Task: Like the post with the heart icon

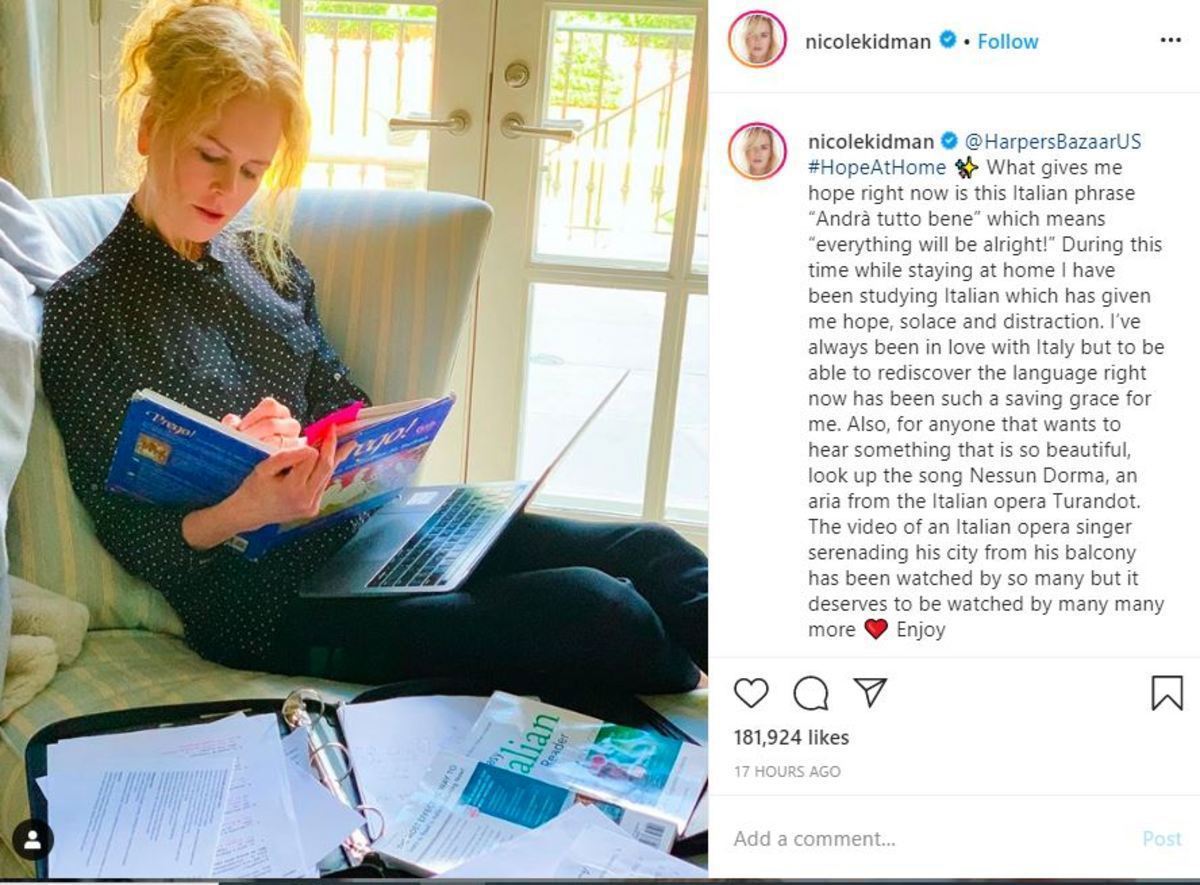Action: 751,693
